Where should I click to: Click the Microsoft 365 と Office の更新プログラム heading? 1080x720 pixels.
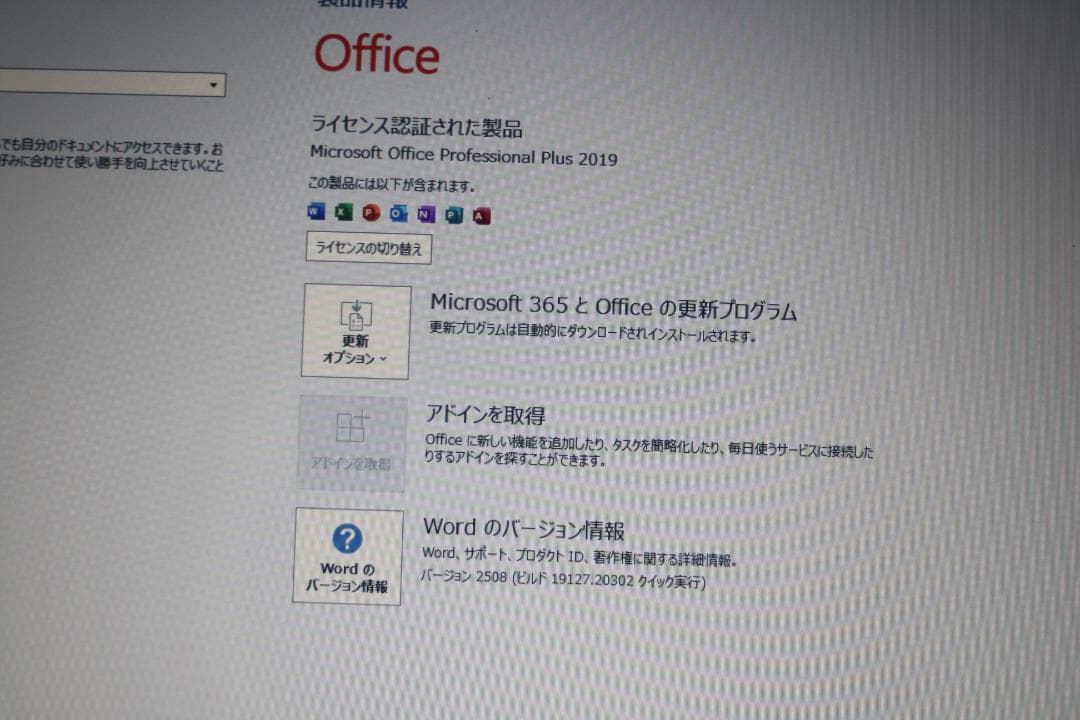coord(613,307)
